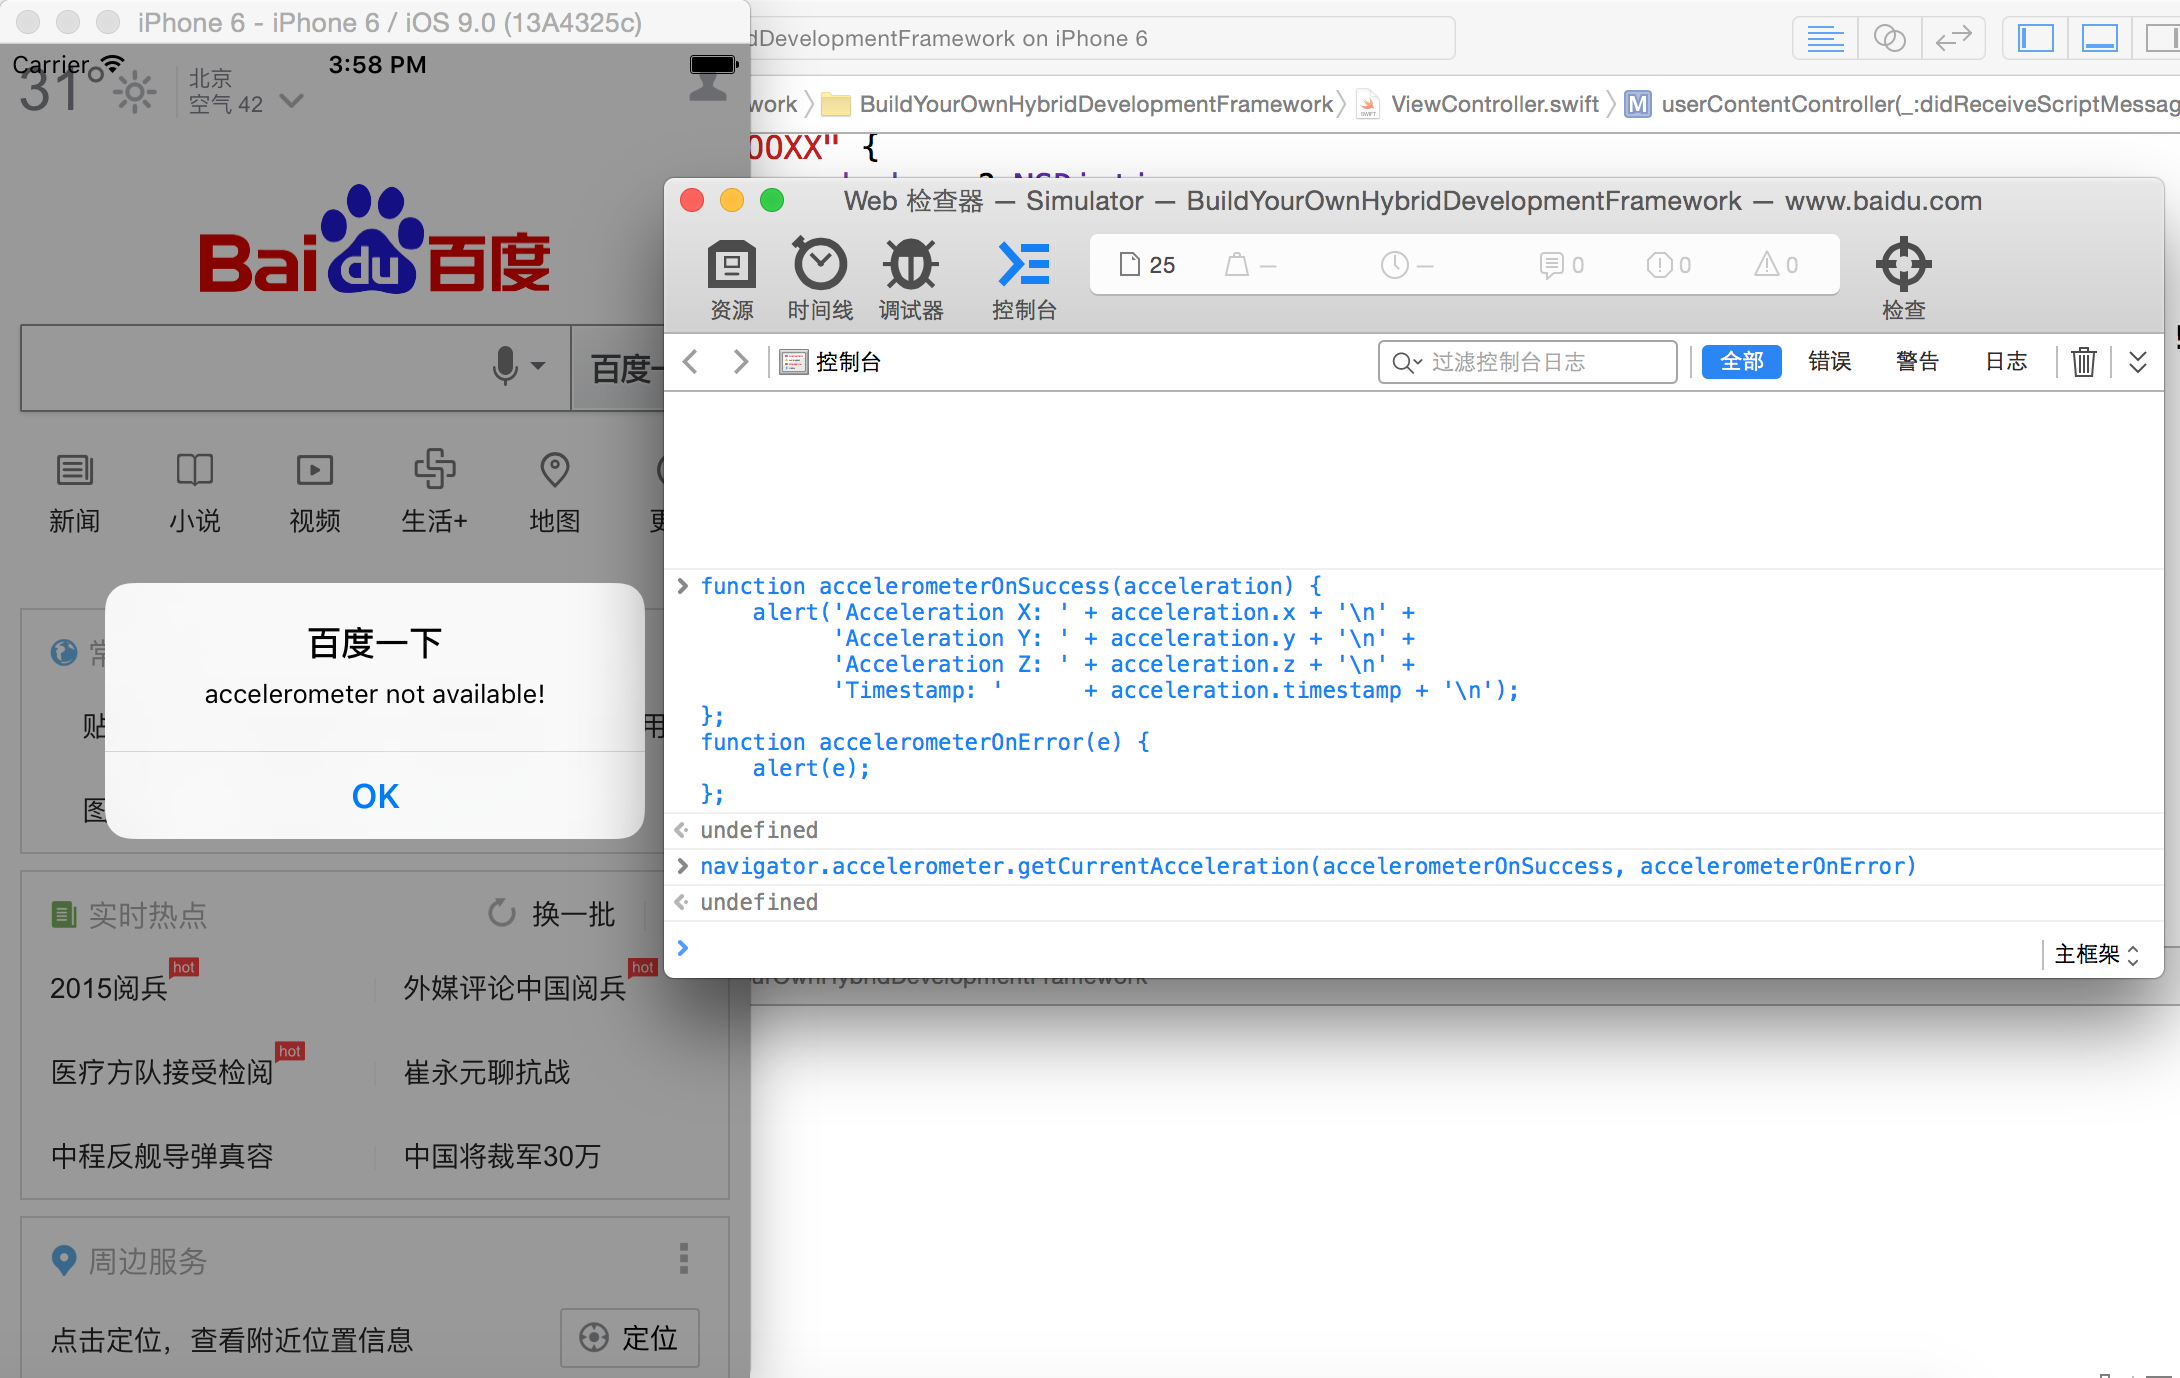Open the 2015阅兵 hot topic link
Viewport: 2180px width, 1378px height.
pyautogui.click(x=109, y=988)
